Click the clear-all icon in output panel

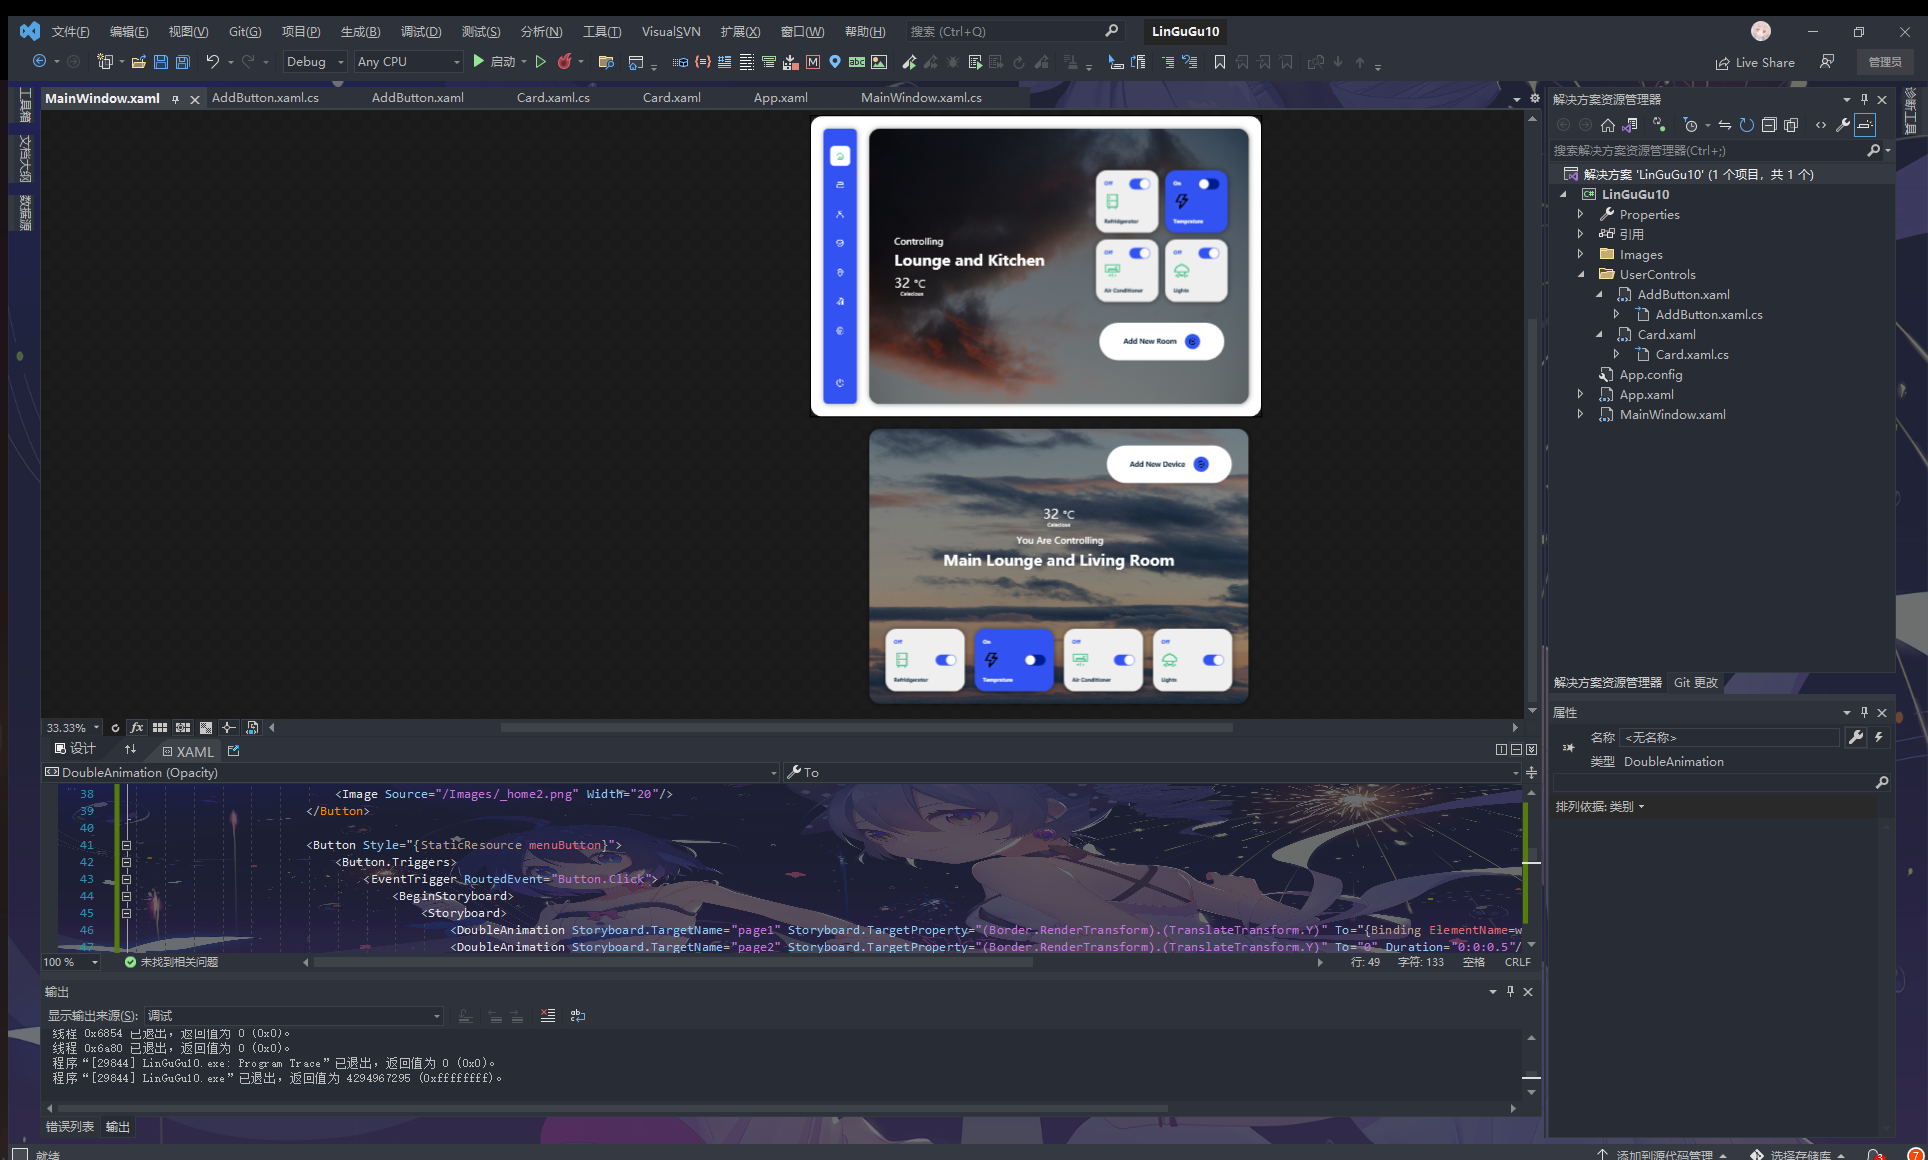tap(548, 1015)
